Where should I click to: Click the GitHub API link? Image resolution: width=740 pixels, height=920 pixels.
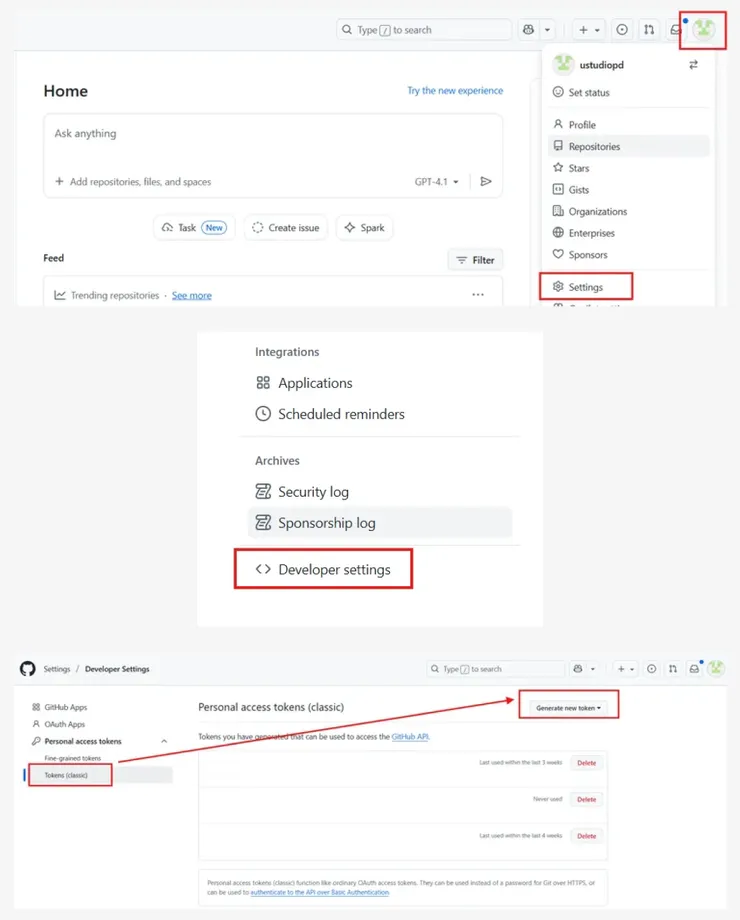(410, 736)
